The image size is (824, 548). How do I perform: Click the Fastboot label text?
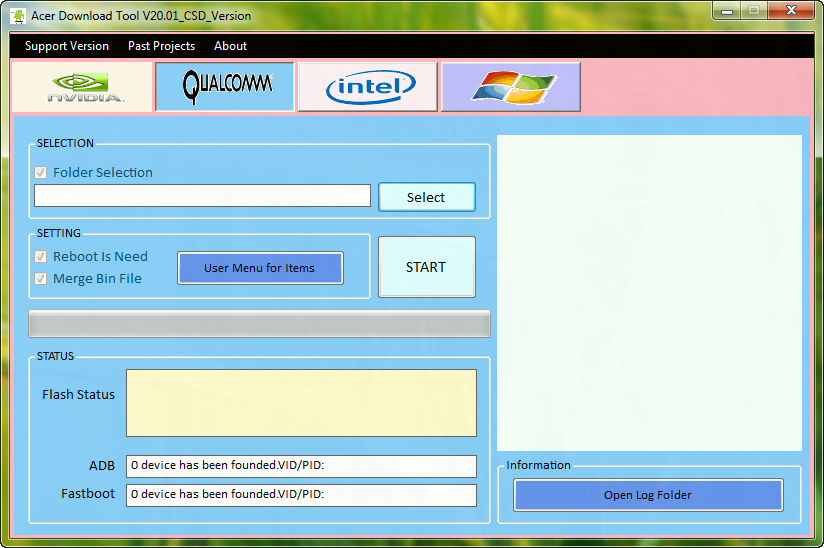point(88,494)
